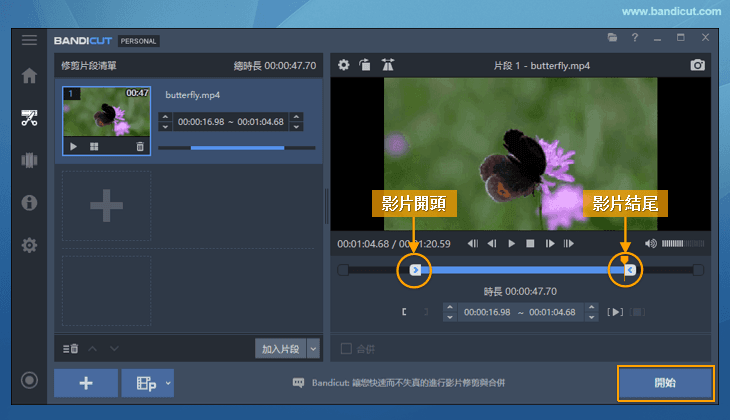Open the Help question mark icon
730x420 pixels.
coord(635,37)
